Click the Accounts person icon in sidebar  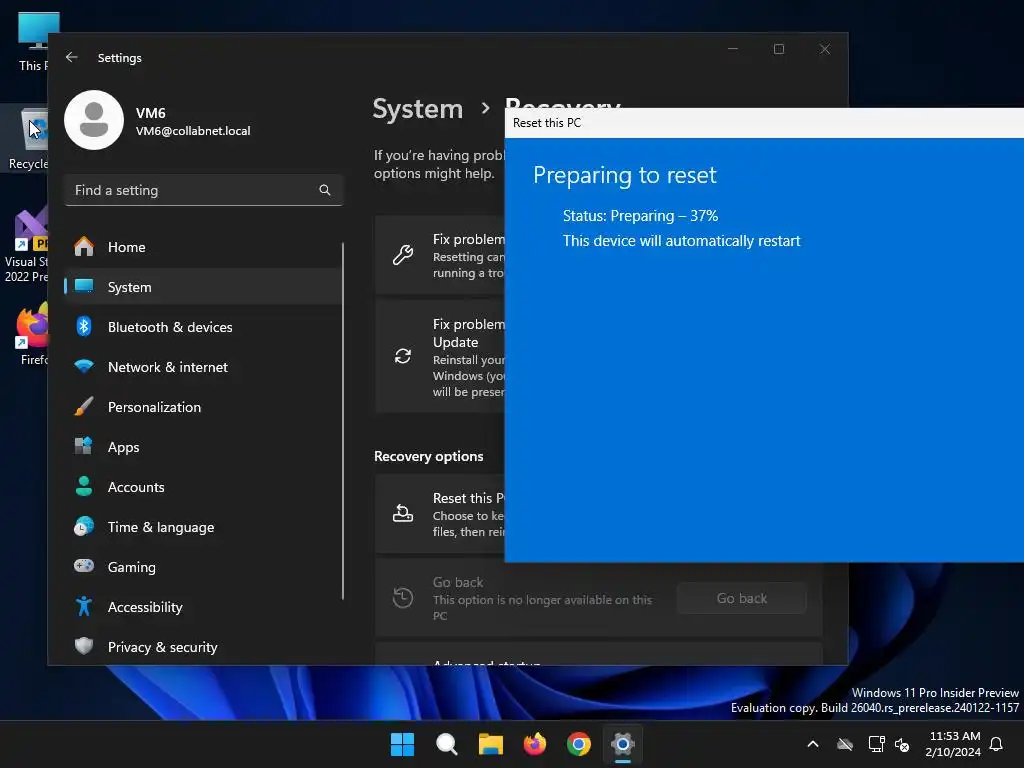pyautogui.click(x=84, y=487)
